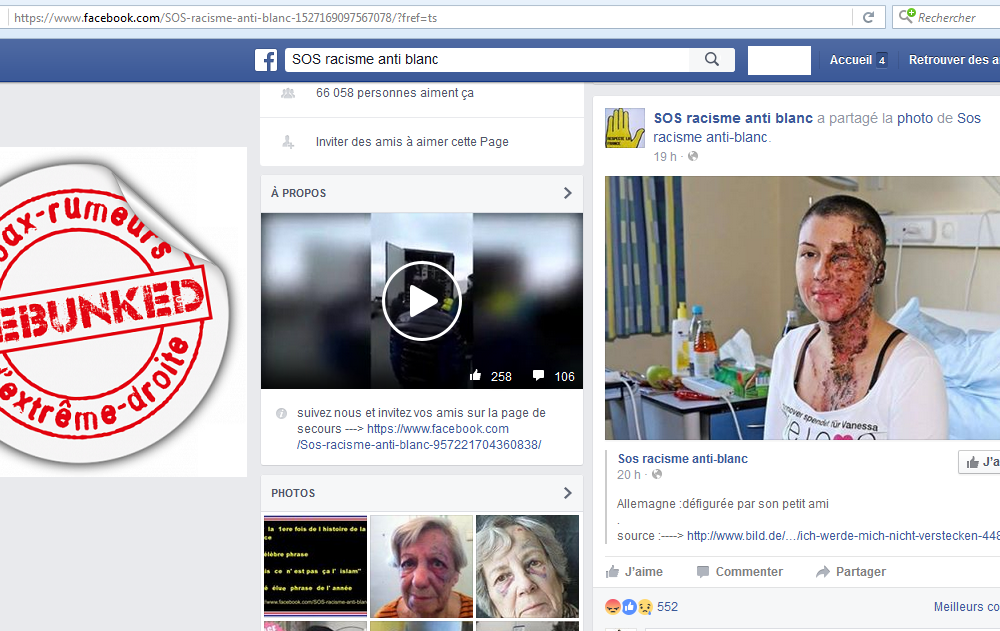1000x631 pixels.
Task: Click the 552 reactions count
Action: [667, 607]
